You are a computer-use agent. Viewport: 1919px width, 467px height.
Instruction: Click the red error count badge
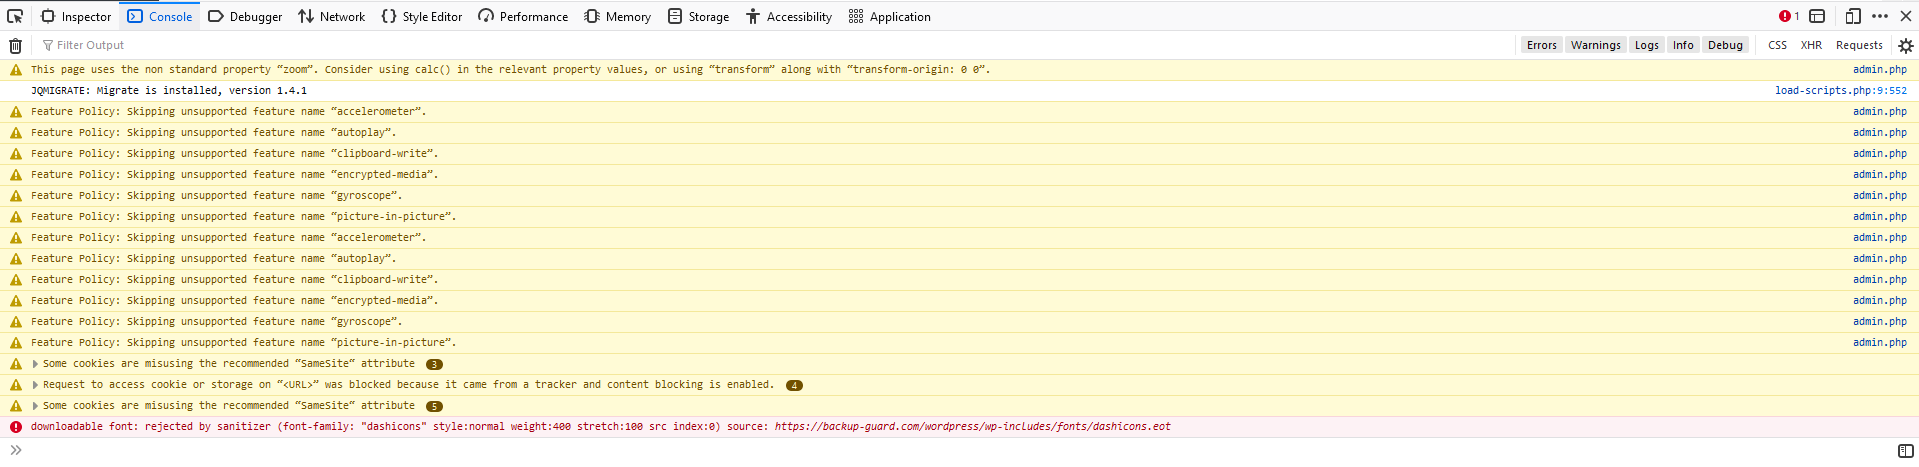pyautogui.click(x=1789, y=16)
